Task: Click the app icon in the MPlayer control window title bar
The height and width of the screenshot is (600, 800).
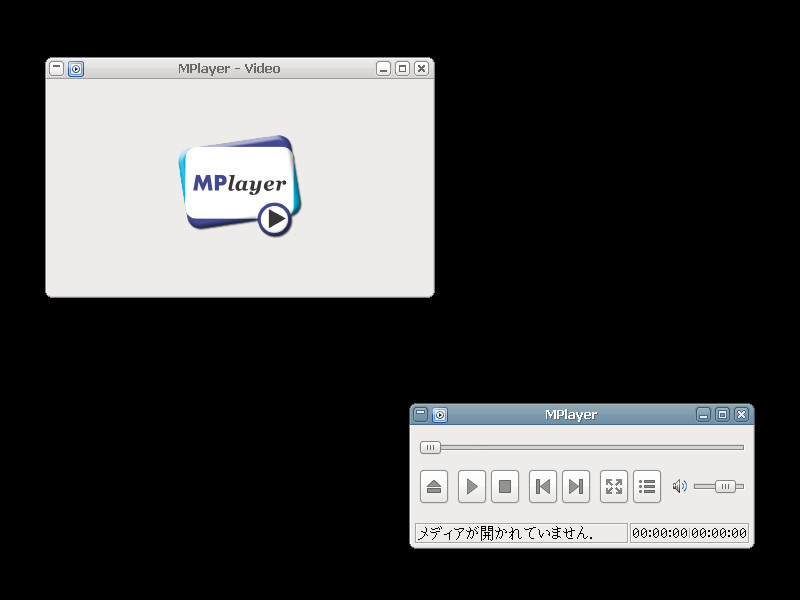Action: pos(440,415)
